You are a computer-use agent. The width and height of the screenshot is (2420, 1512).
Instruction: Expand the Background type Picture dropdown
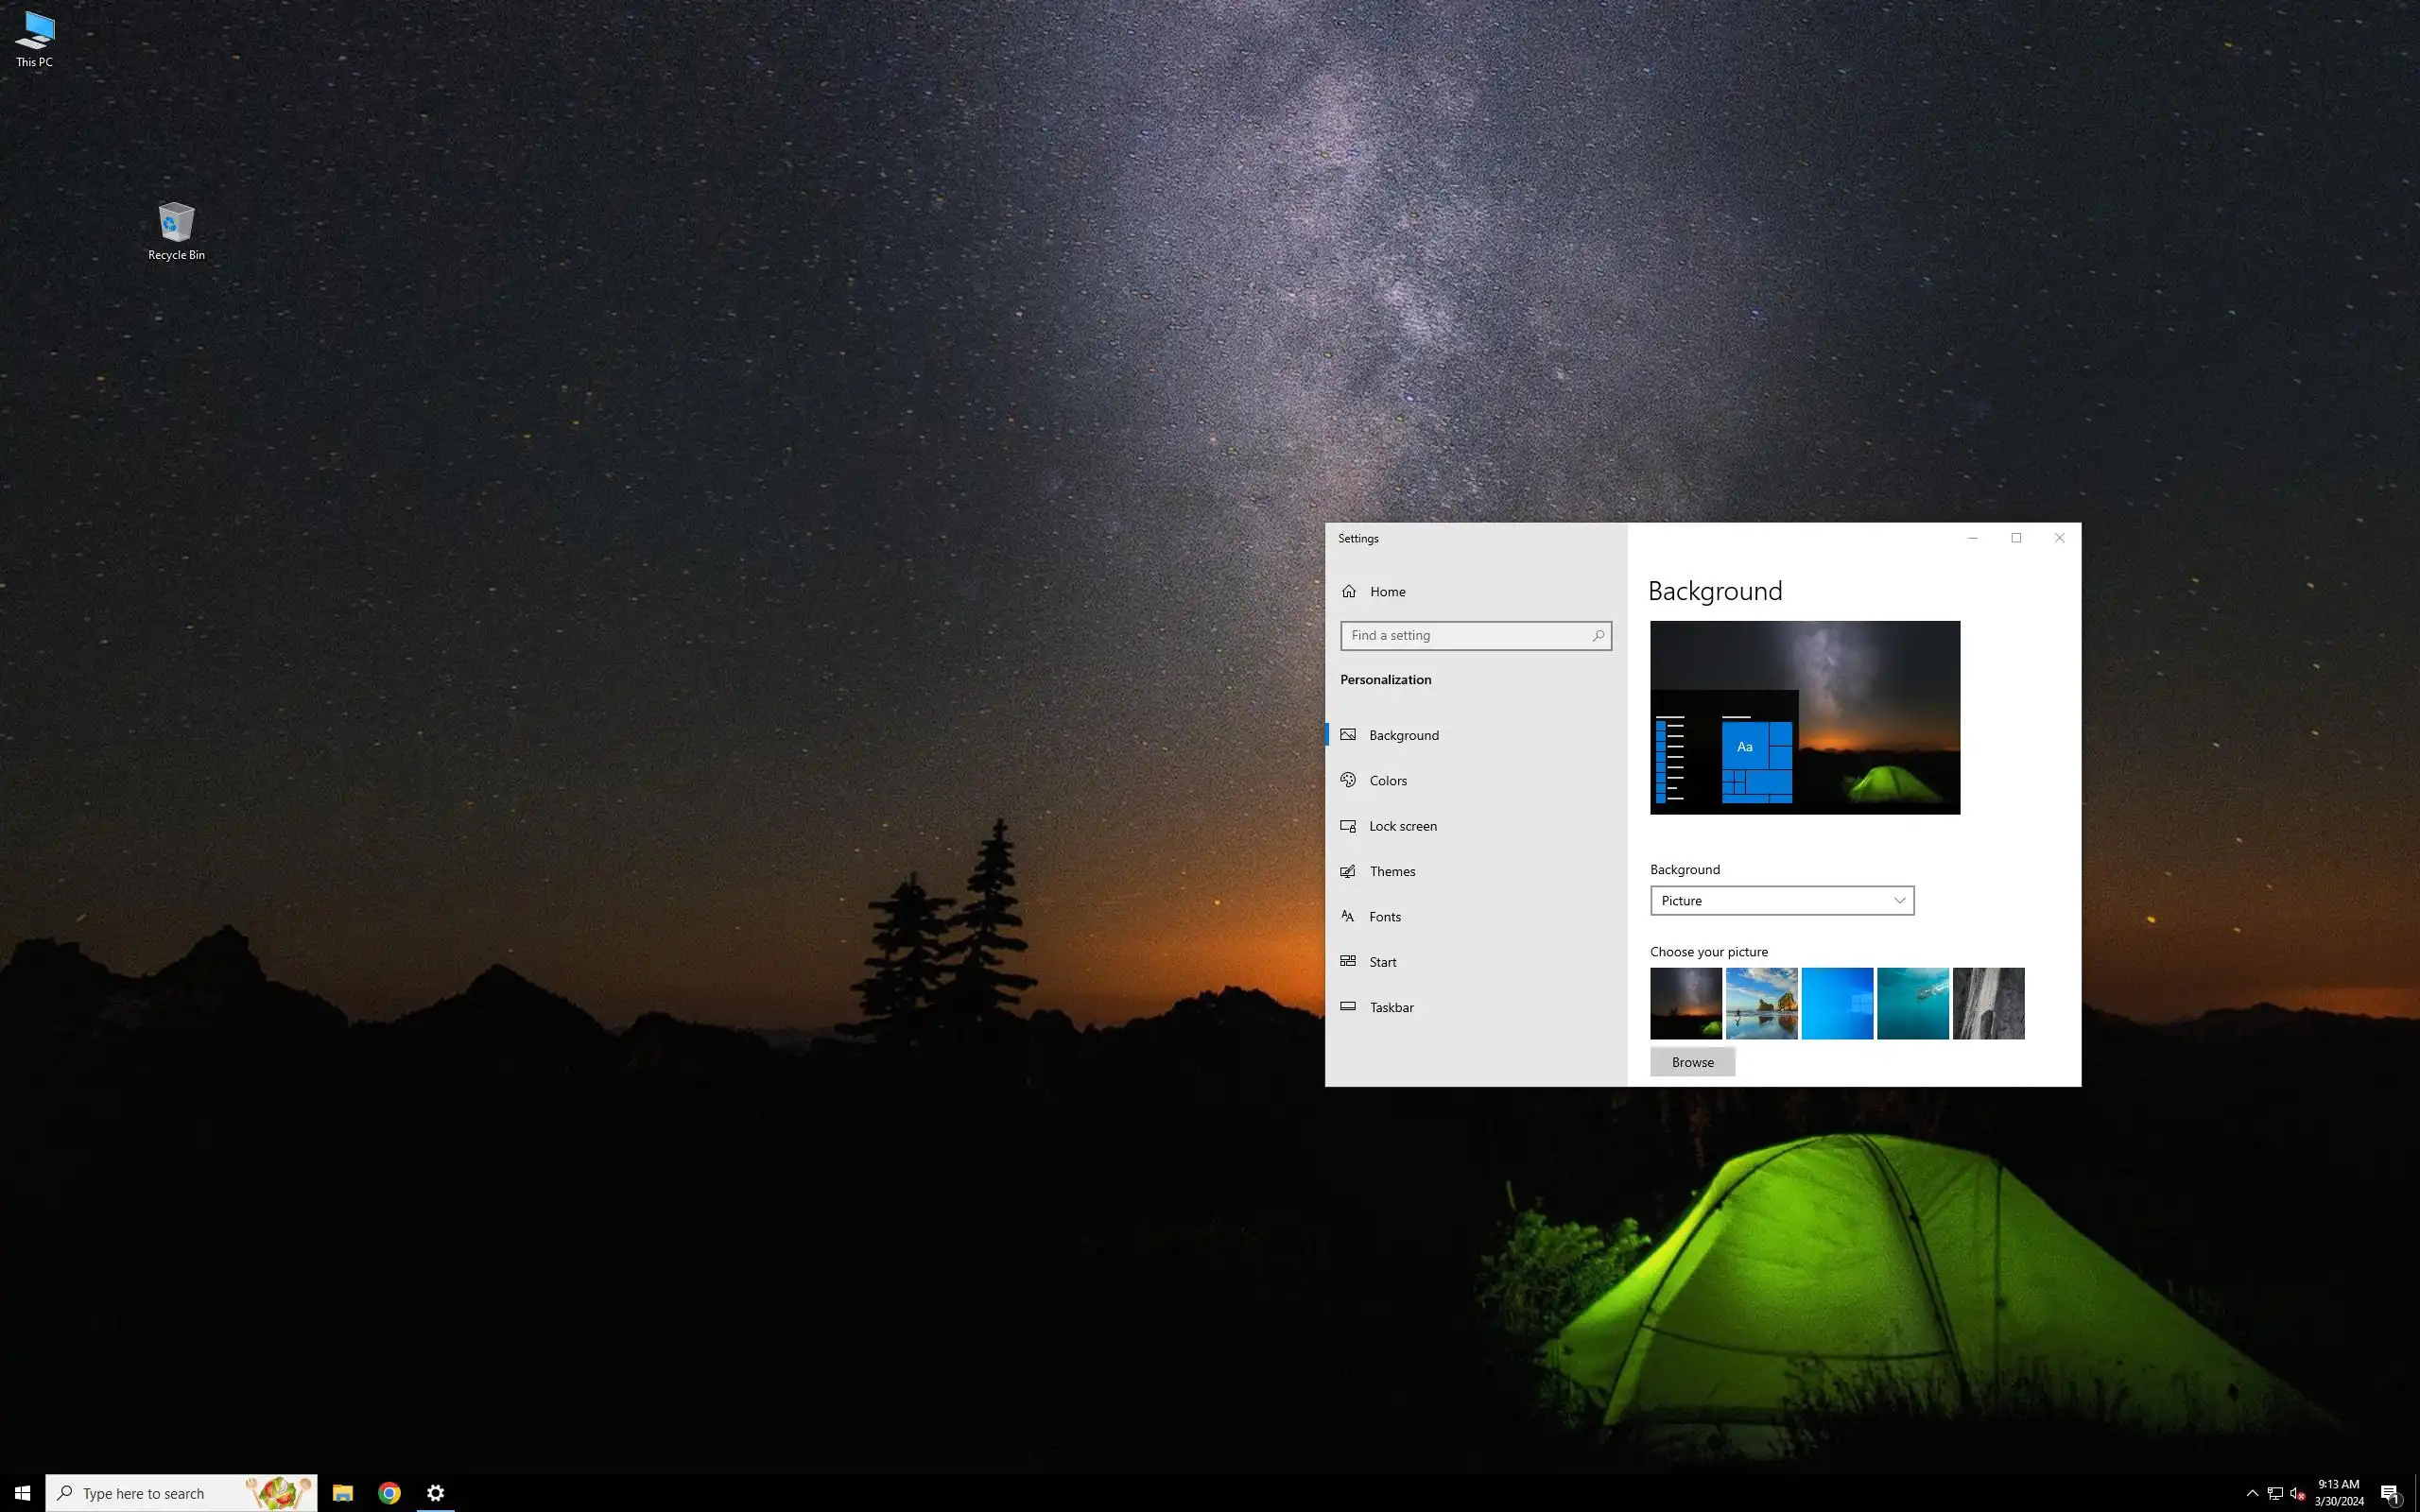(1781, 900)
